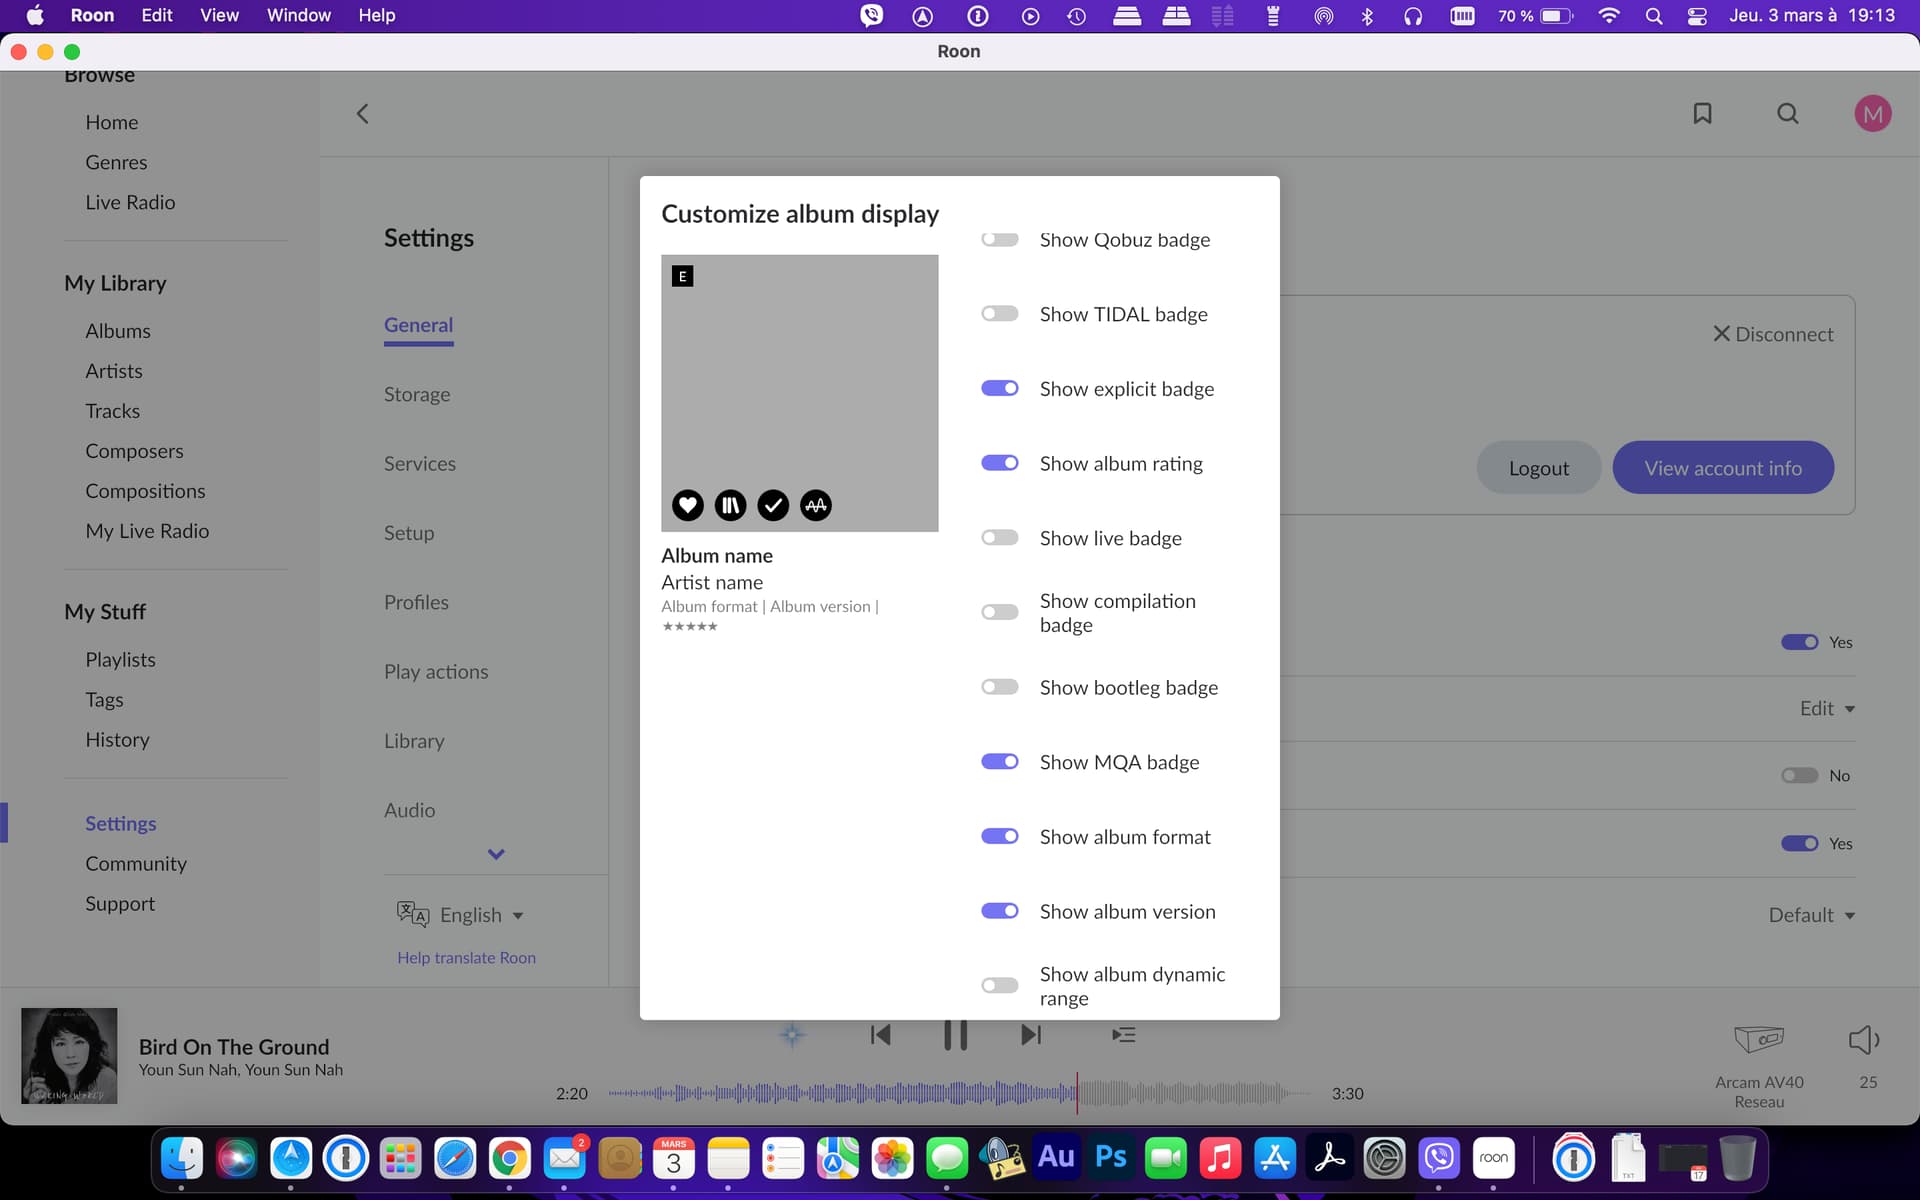Click the Bird On The Ground title

234,1047
